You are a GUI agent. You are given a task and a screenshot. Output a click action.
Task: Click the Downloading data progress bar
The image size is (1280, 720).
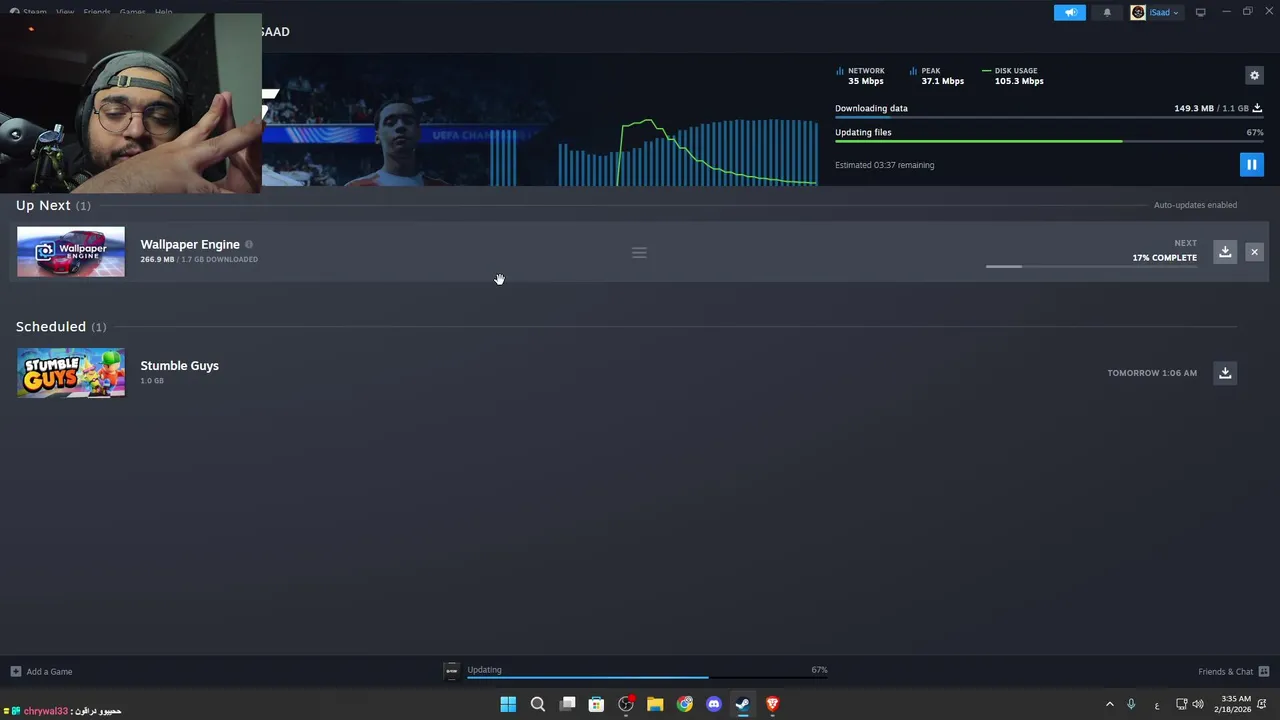pyautogui.click(x=1049, y=117)
